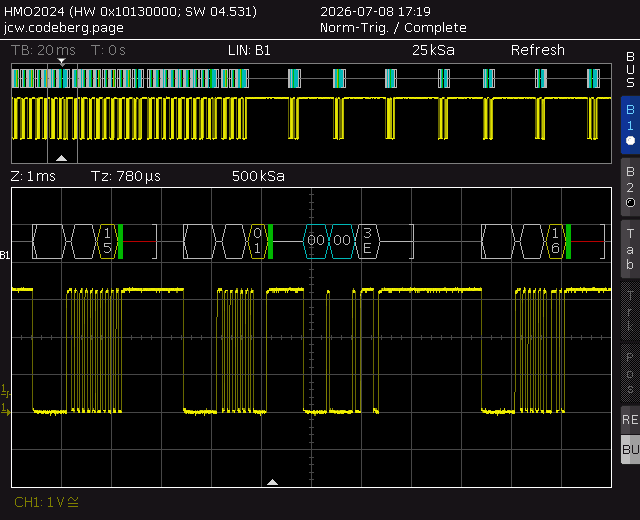Click the T: 0 s trigger time readout
Image resolution: width=640 pixels, height=520 pixels.
pos(108,50)
